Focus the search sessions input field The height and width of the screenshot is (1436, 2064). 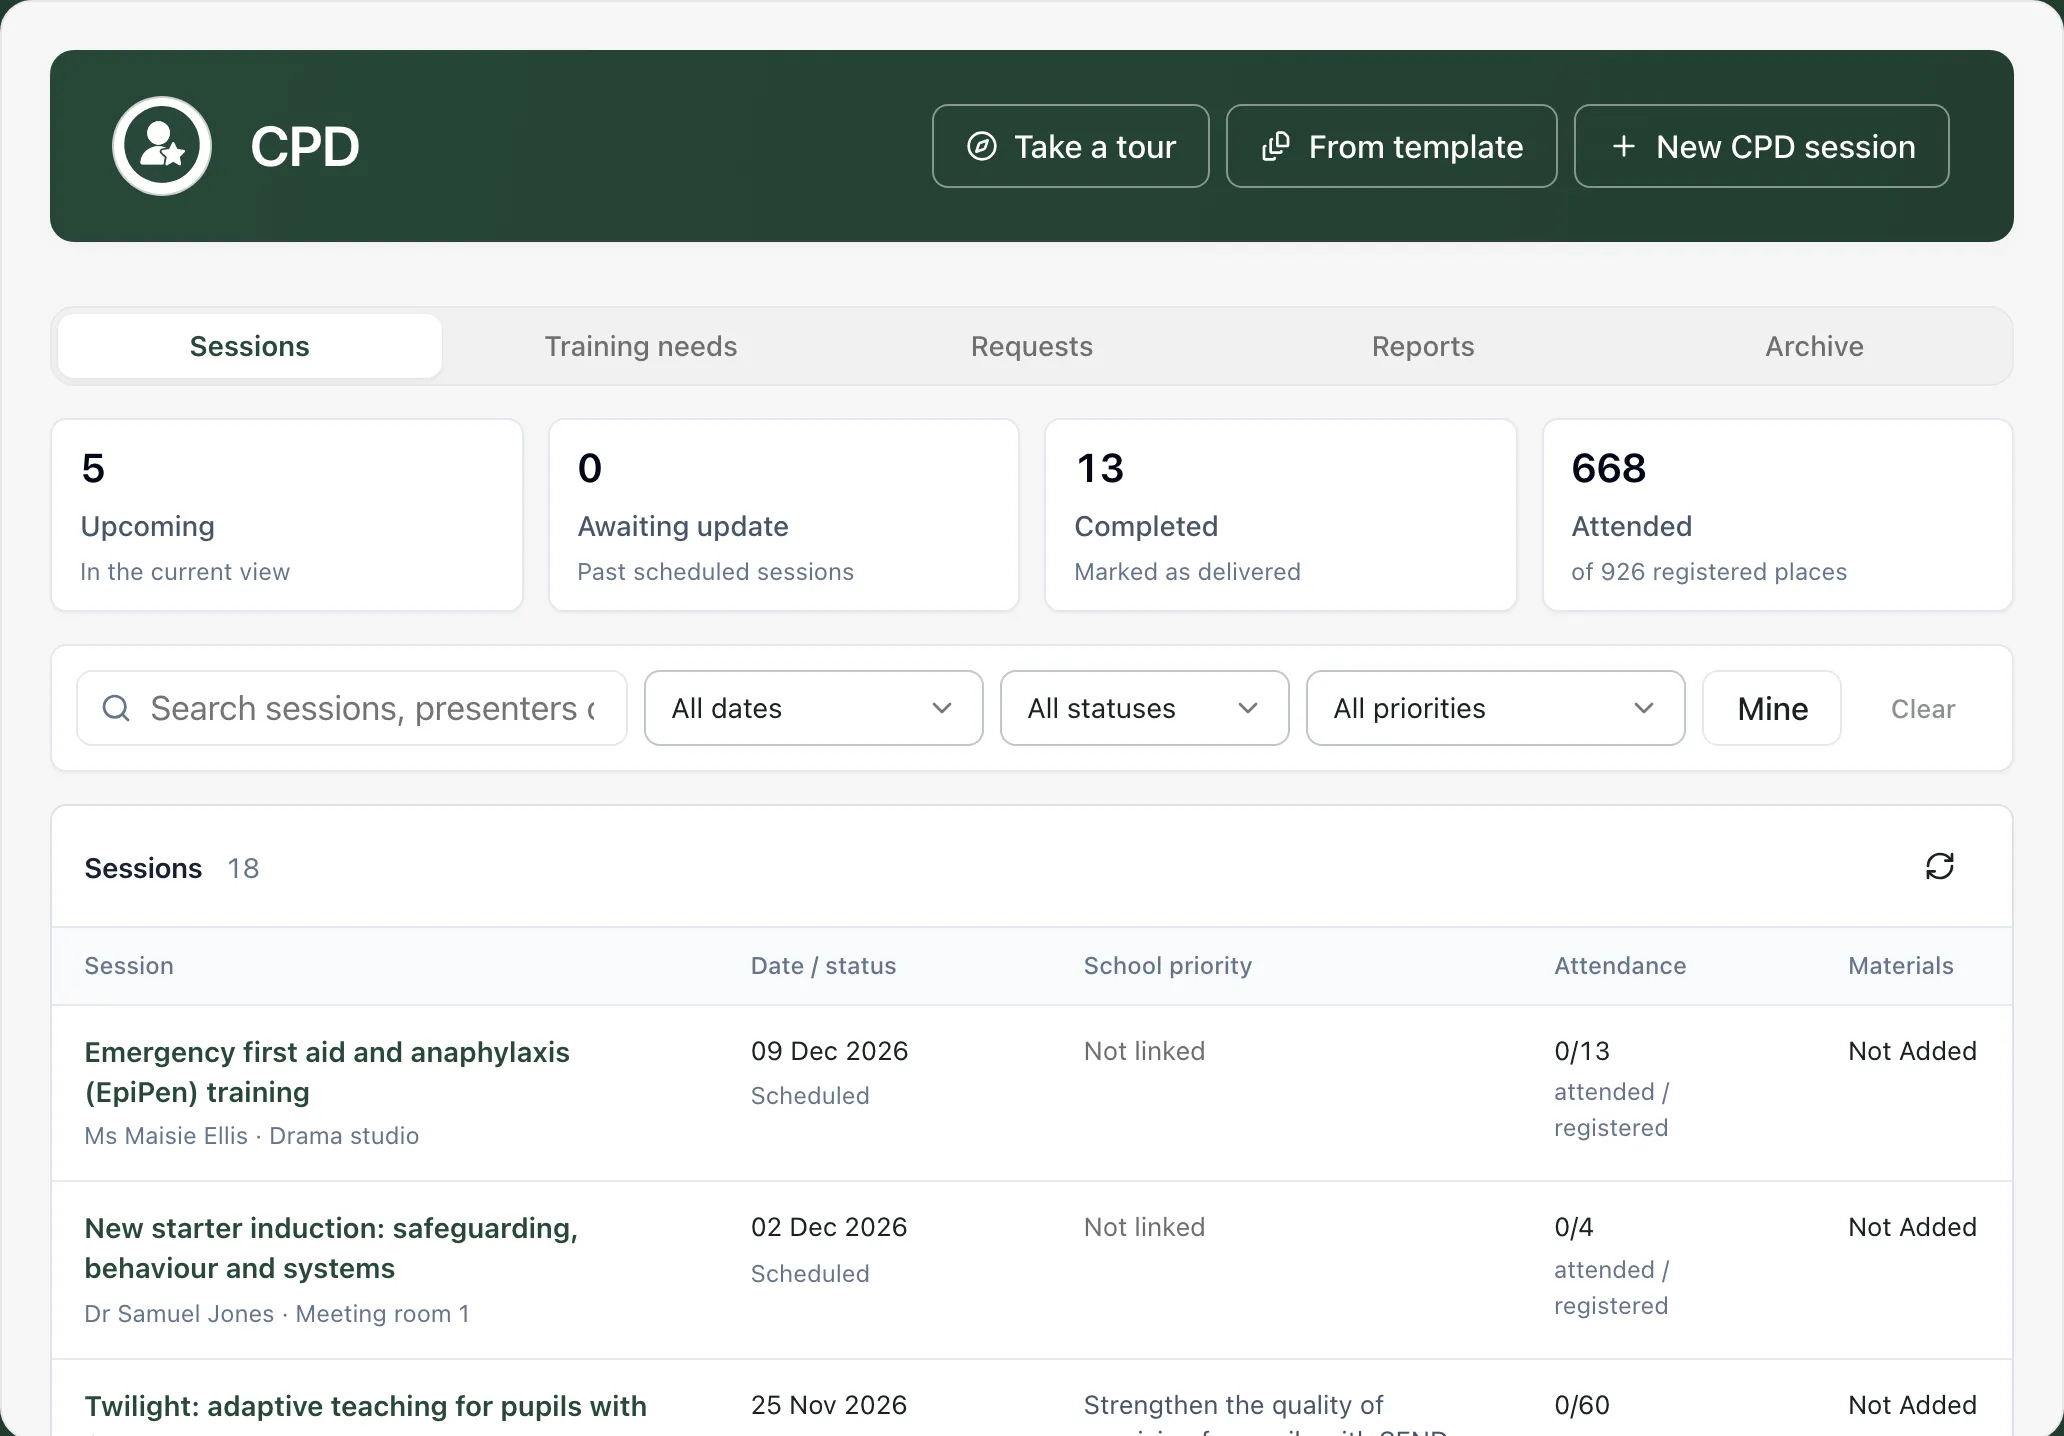(x=352, y=708)
